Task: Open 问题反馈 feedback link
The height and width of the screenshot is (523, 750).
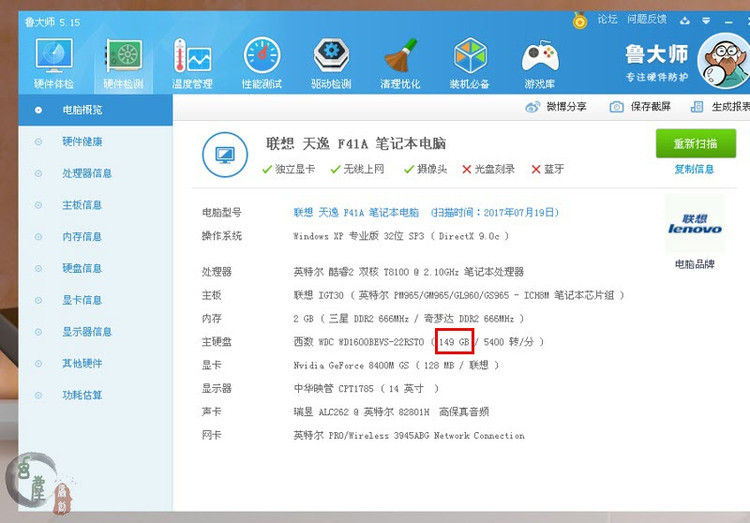Action: [x=647, y=19]
